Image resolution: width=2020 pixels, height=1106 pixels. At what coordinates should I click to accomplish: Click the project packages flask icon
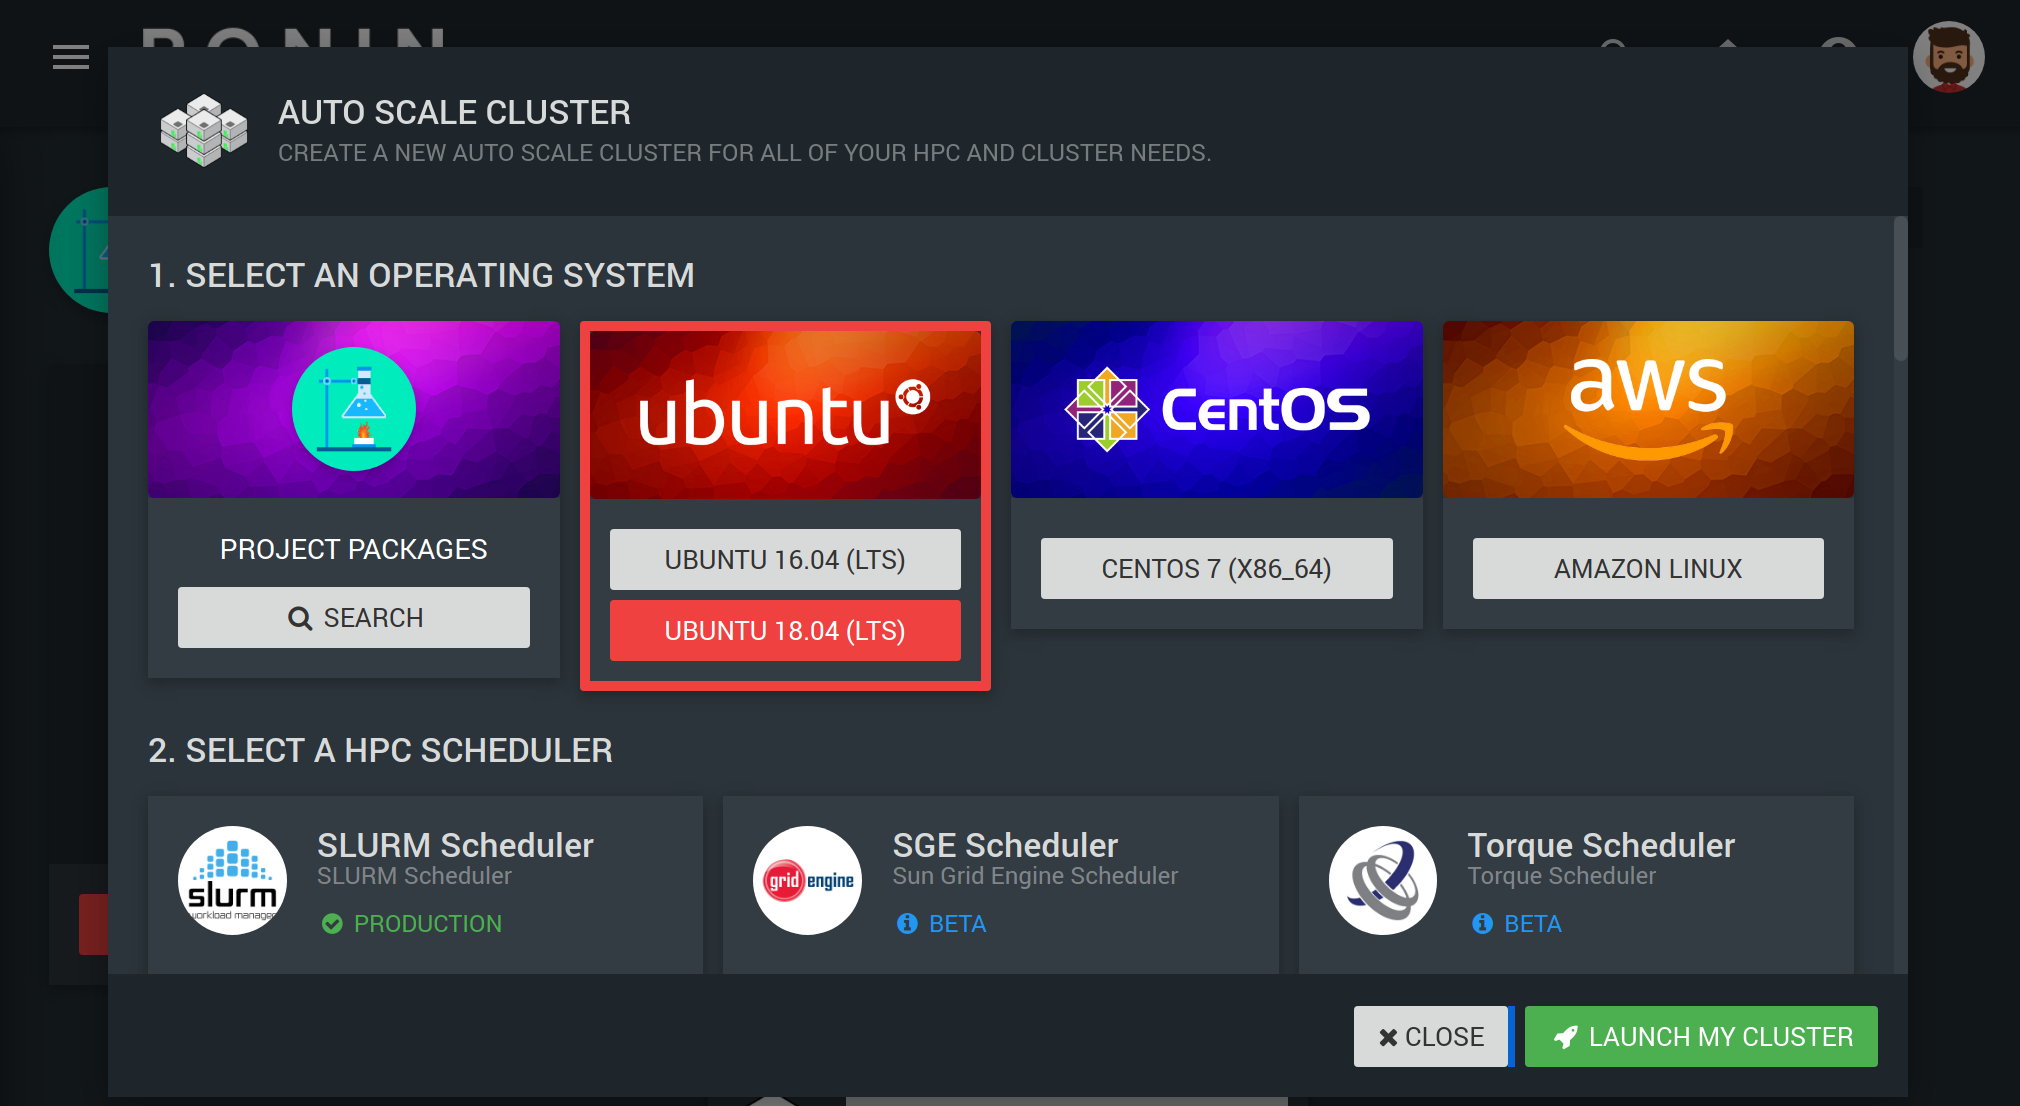tap(354, 409)
